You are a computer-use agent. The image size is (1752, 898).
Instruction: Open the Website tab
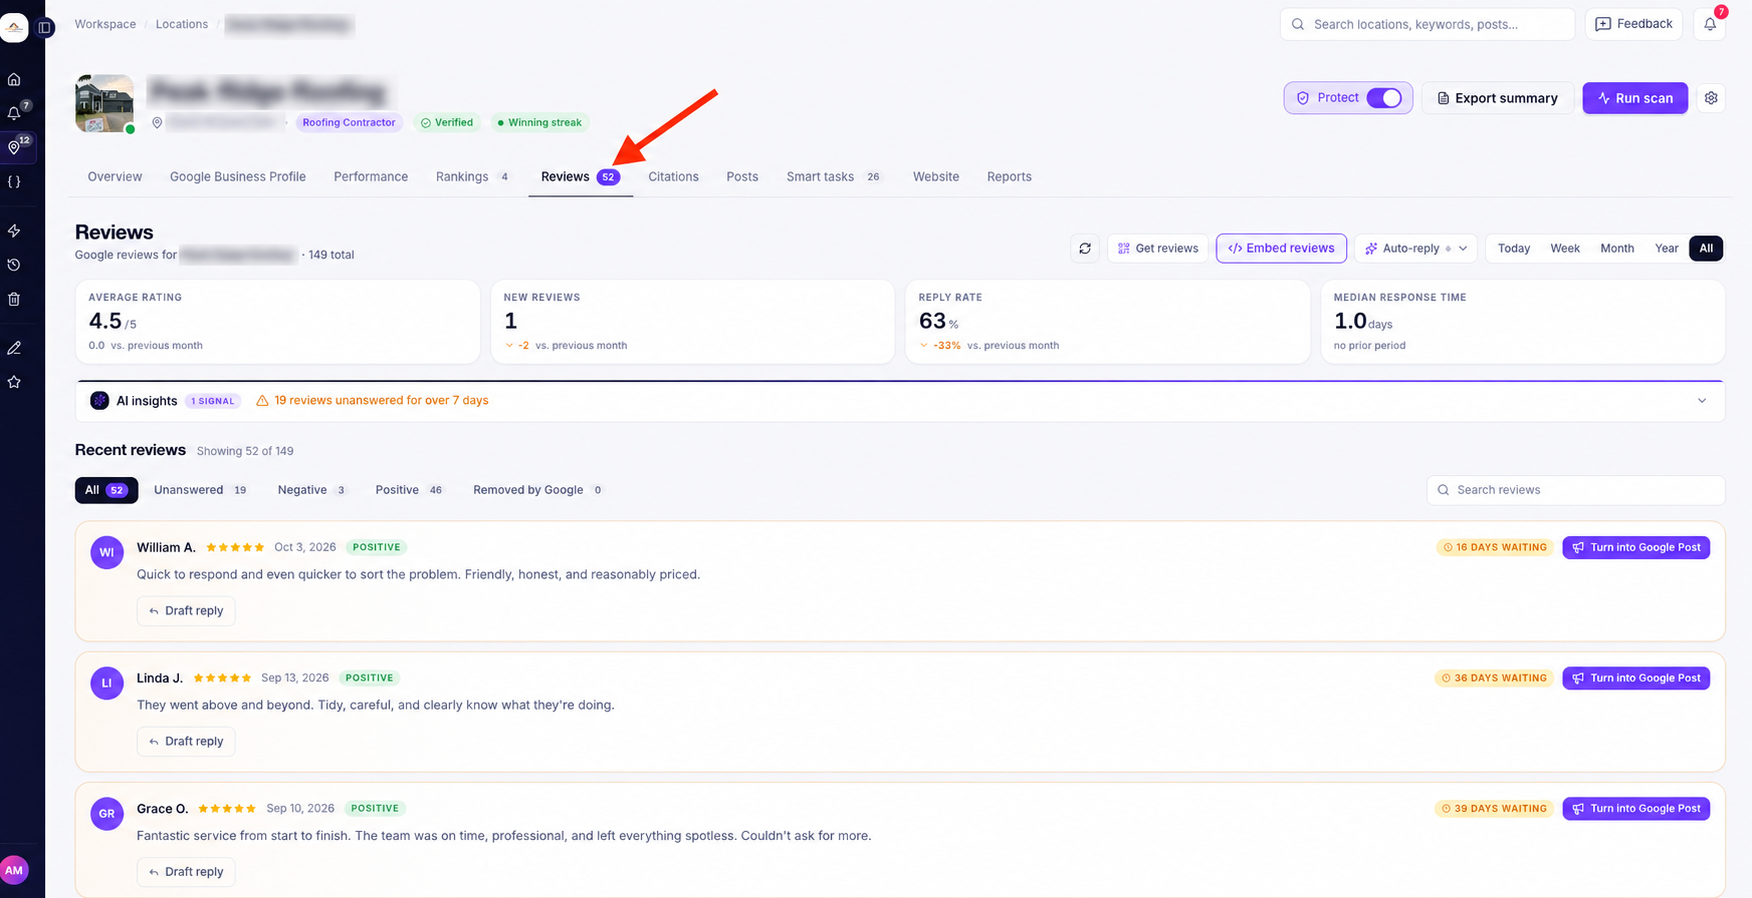(936, 177)
